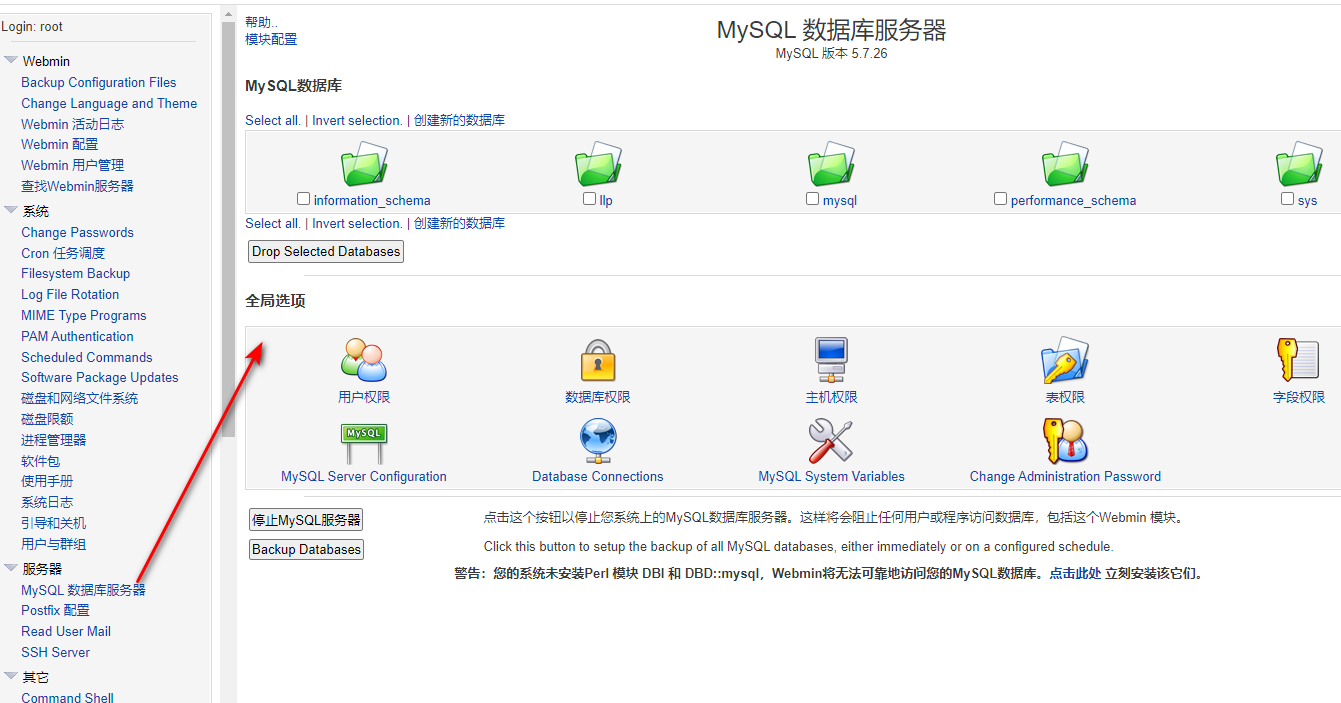
Task: Click 点击此处 link to install Perl modules
Action: point(1075,574)
